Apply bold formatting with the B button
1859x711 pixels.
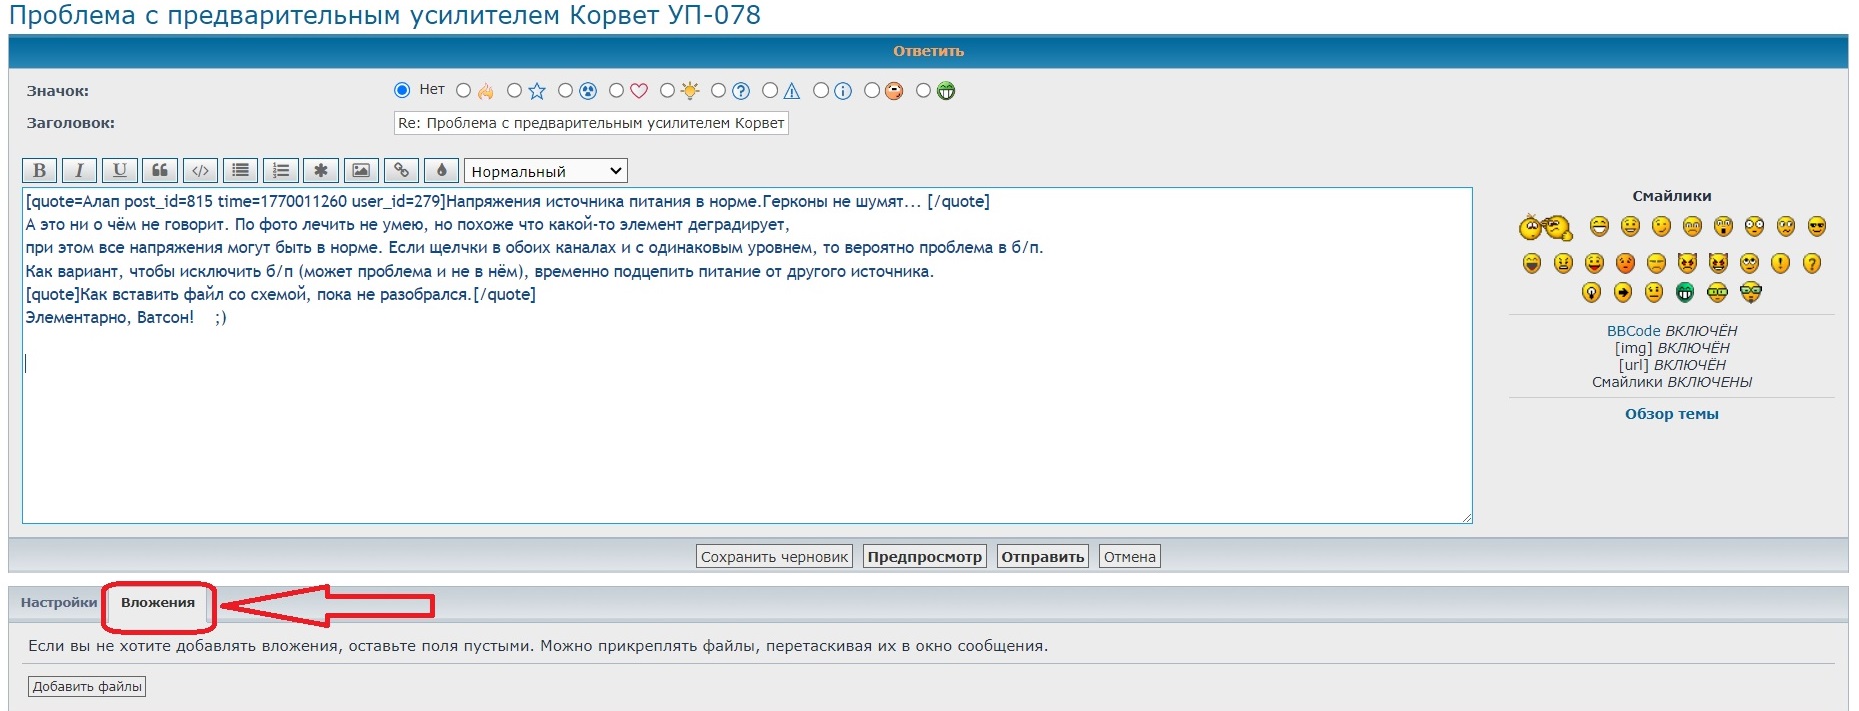point(39,171)
